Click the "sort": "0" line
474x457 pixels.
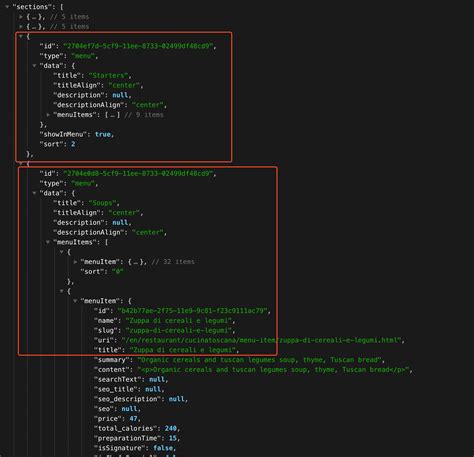[x=102, y=272]
